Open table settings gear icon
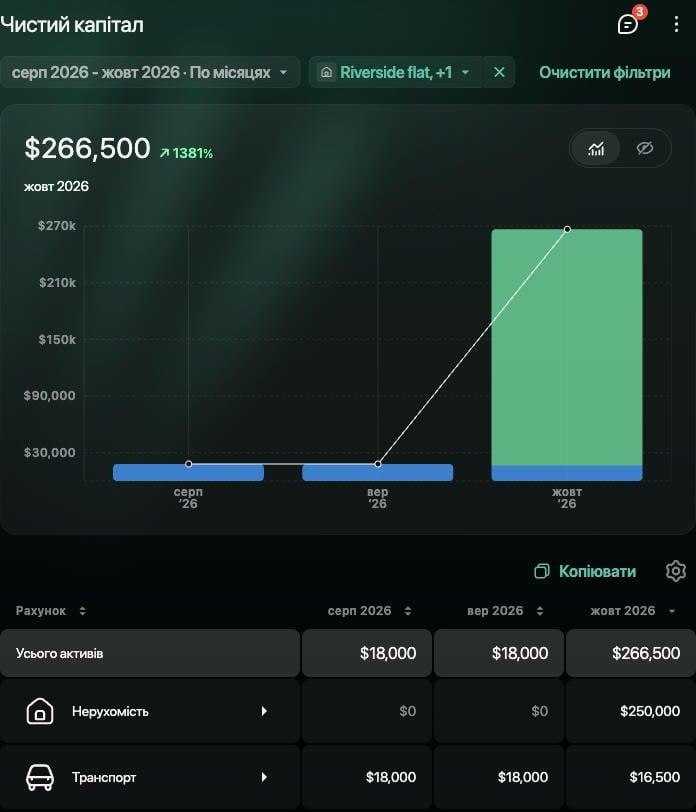This screenshot has height=812, width=696. pyautogui.click(x=675, y=571)
